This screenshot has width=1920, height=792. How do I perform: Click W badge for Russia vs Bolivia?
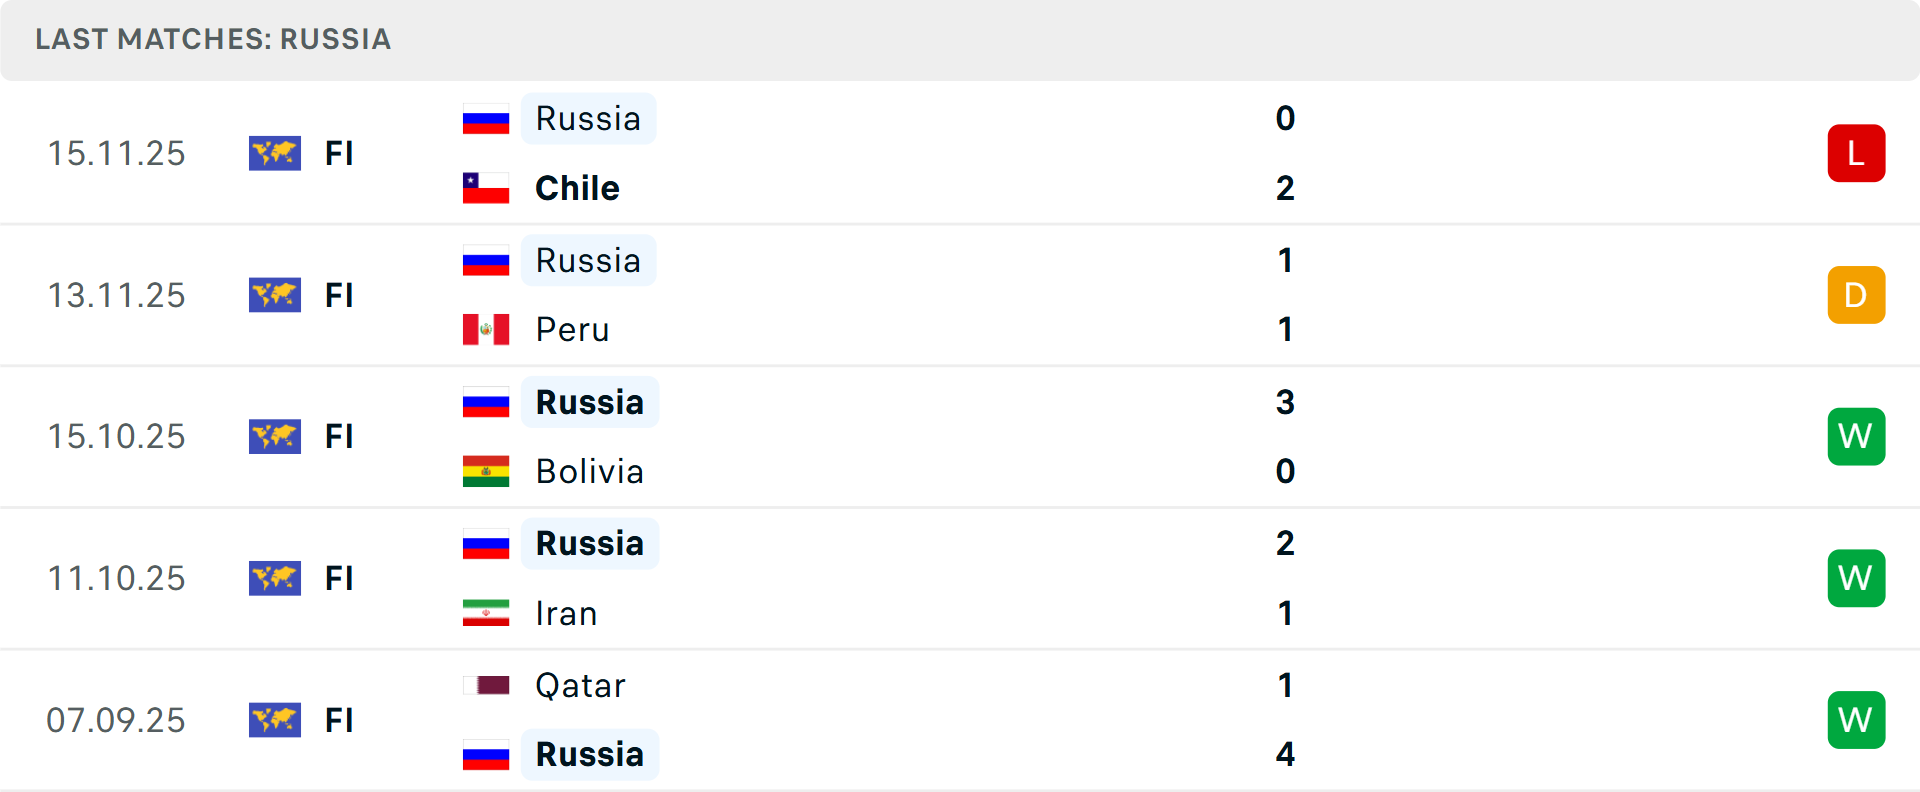[x=1856, y=436]
